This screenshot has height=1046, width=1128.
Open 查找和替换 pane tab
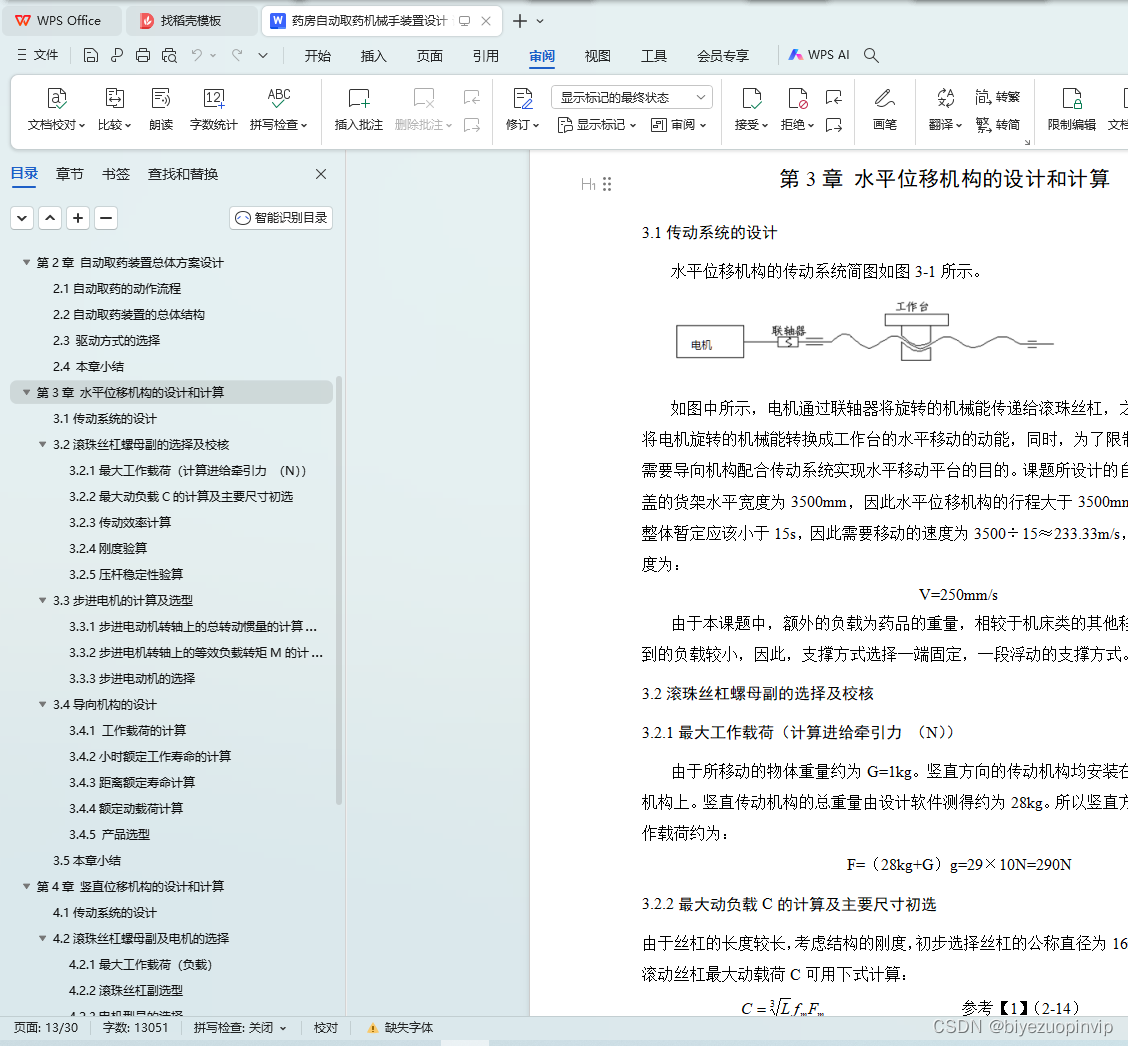[x=183, y=174]
